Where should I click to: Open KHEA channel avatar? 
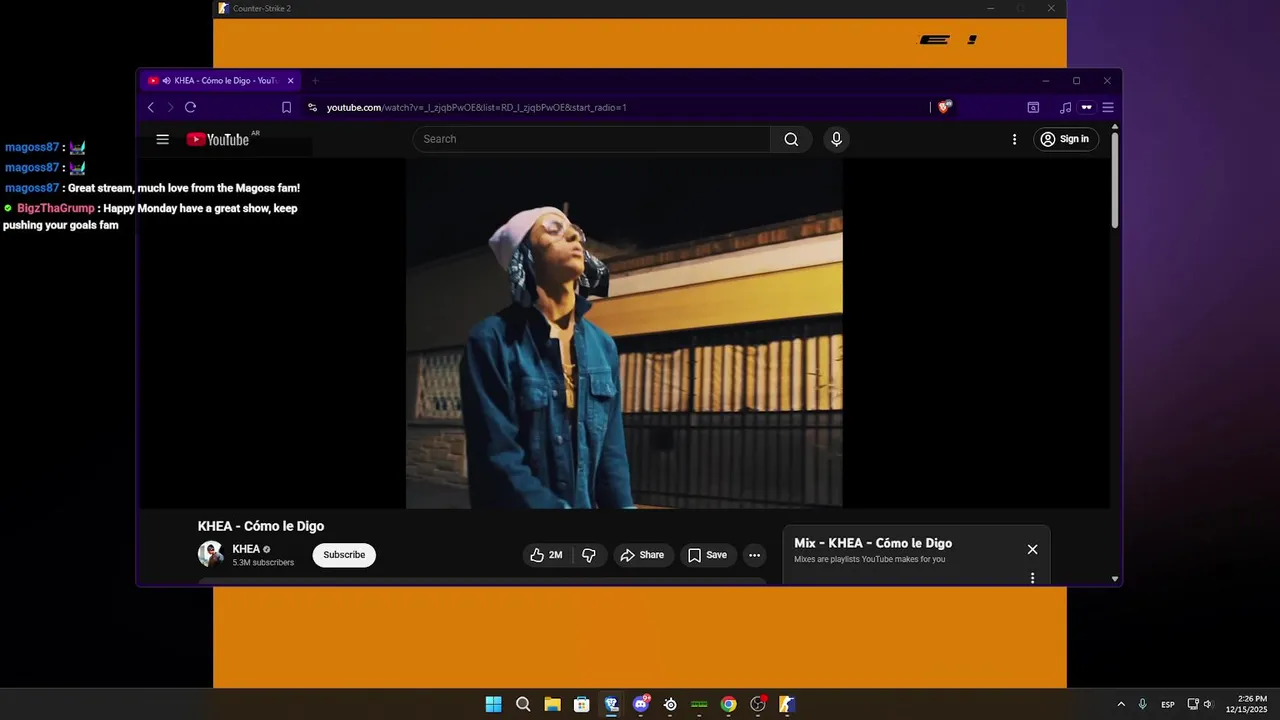coord(211,554)
